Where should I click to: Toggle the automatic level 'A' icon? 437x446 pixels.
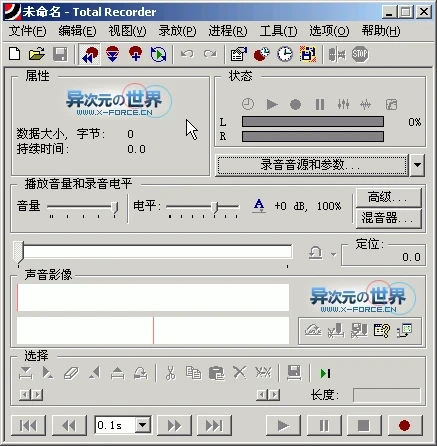pyautogui.click(x=259, y=206)
